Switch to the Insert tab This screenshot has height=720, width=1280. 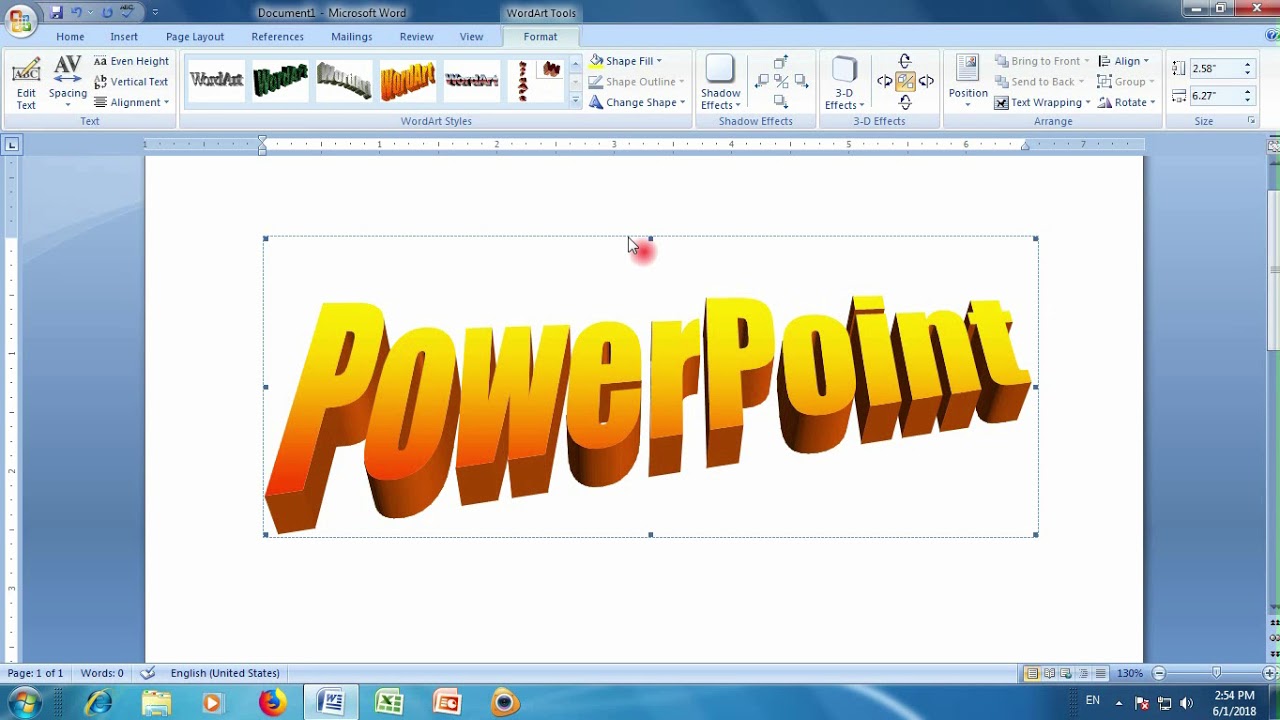[124, 37]
